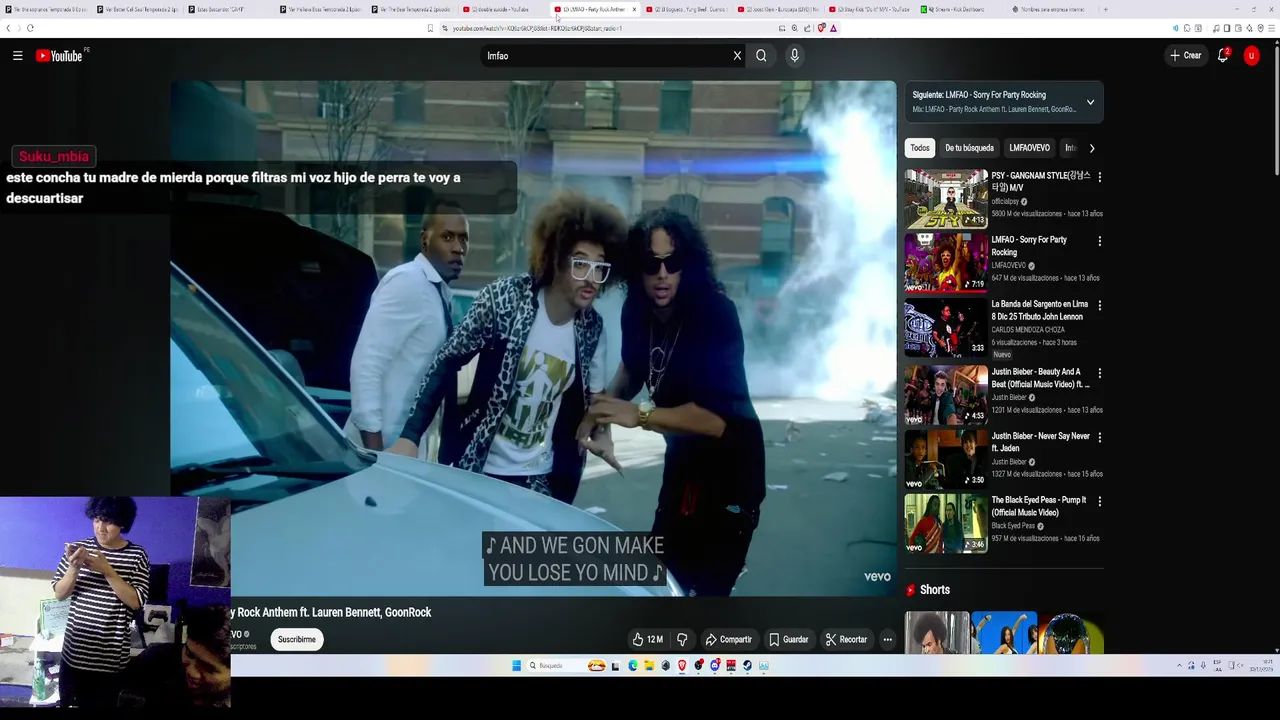The height and width of the screenshot is (720, 1280).
Task: Open a new browser tab with plus
Action: tap(1105, 9)
